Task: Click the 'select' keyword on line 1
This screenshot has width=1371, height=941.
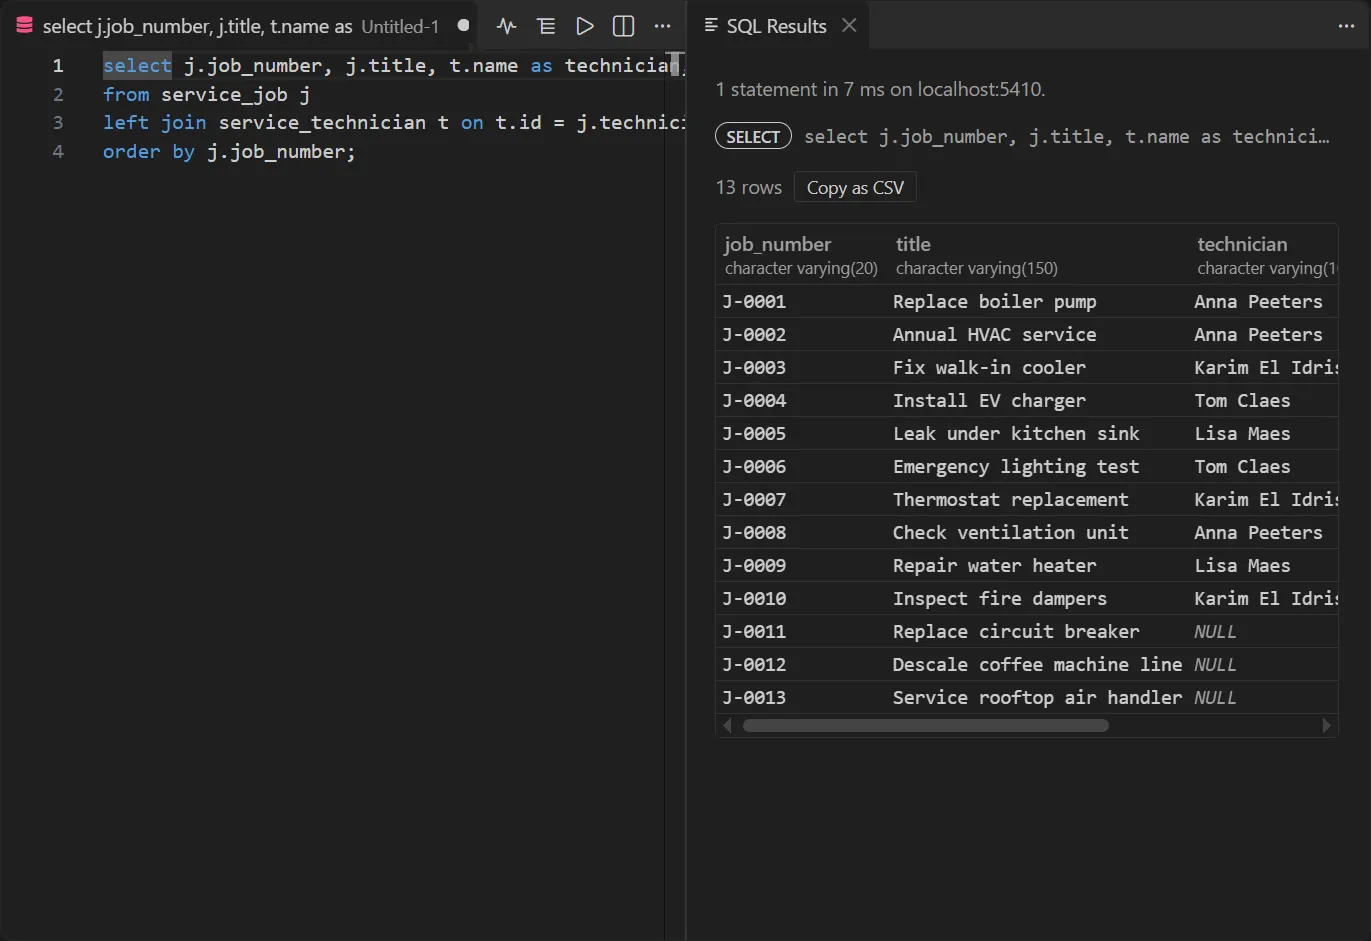Action: 137,65
